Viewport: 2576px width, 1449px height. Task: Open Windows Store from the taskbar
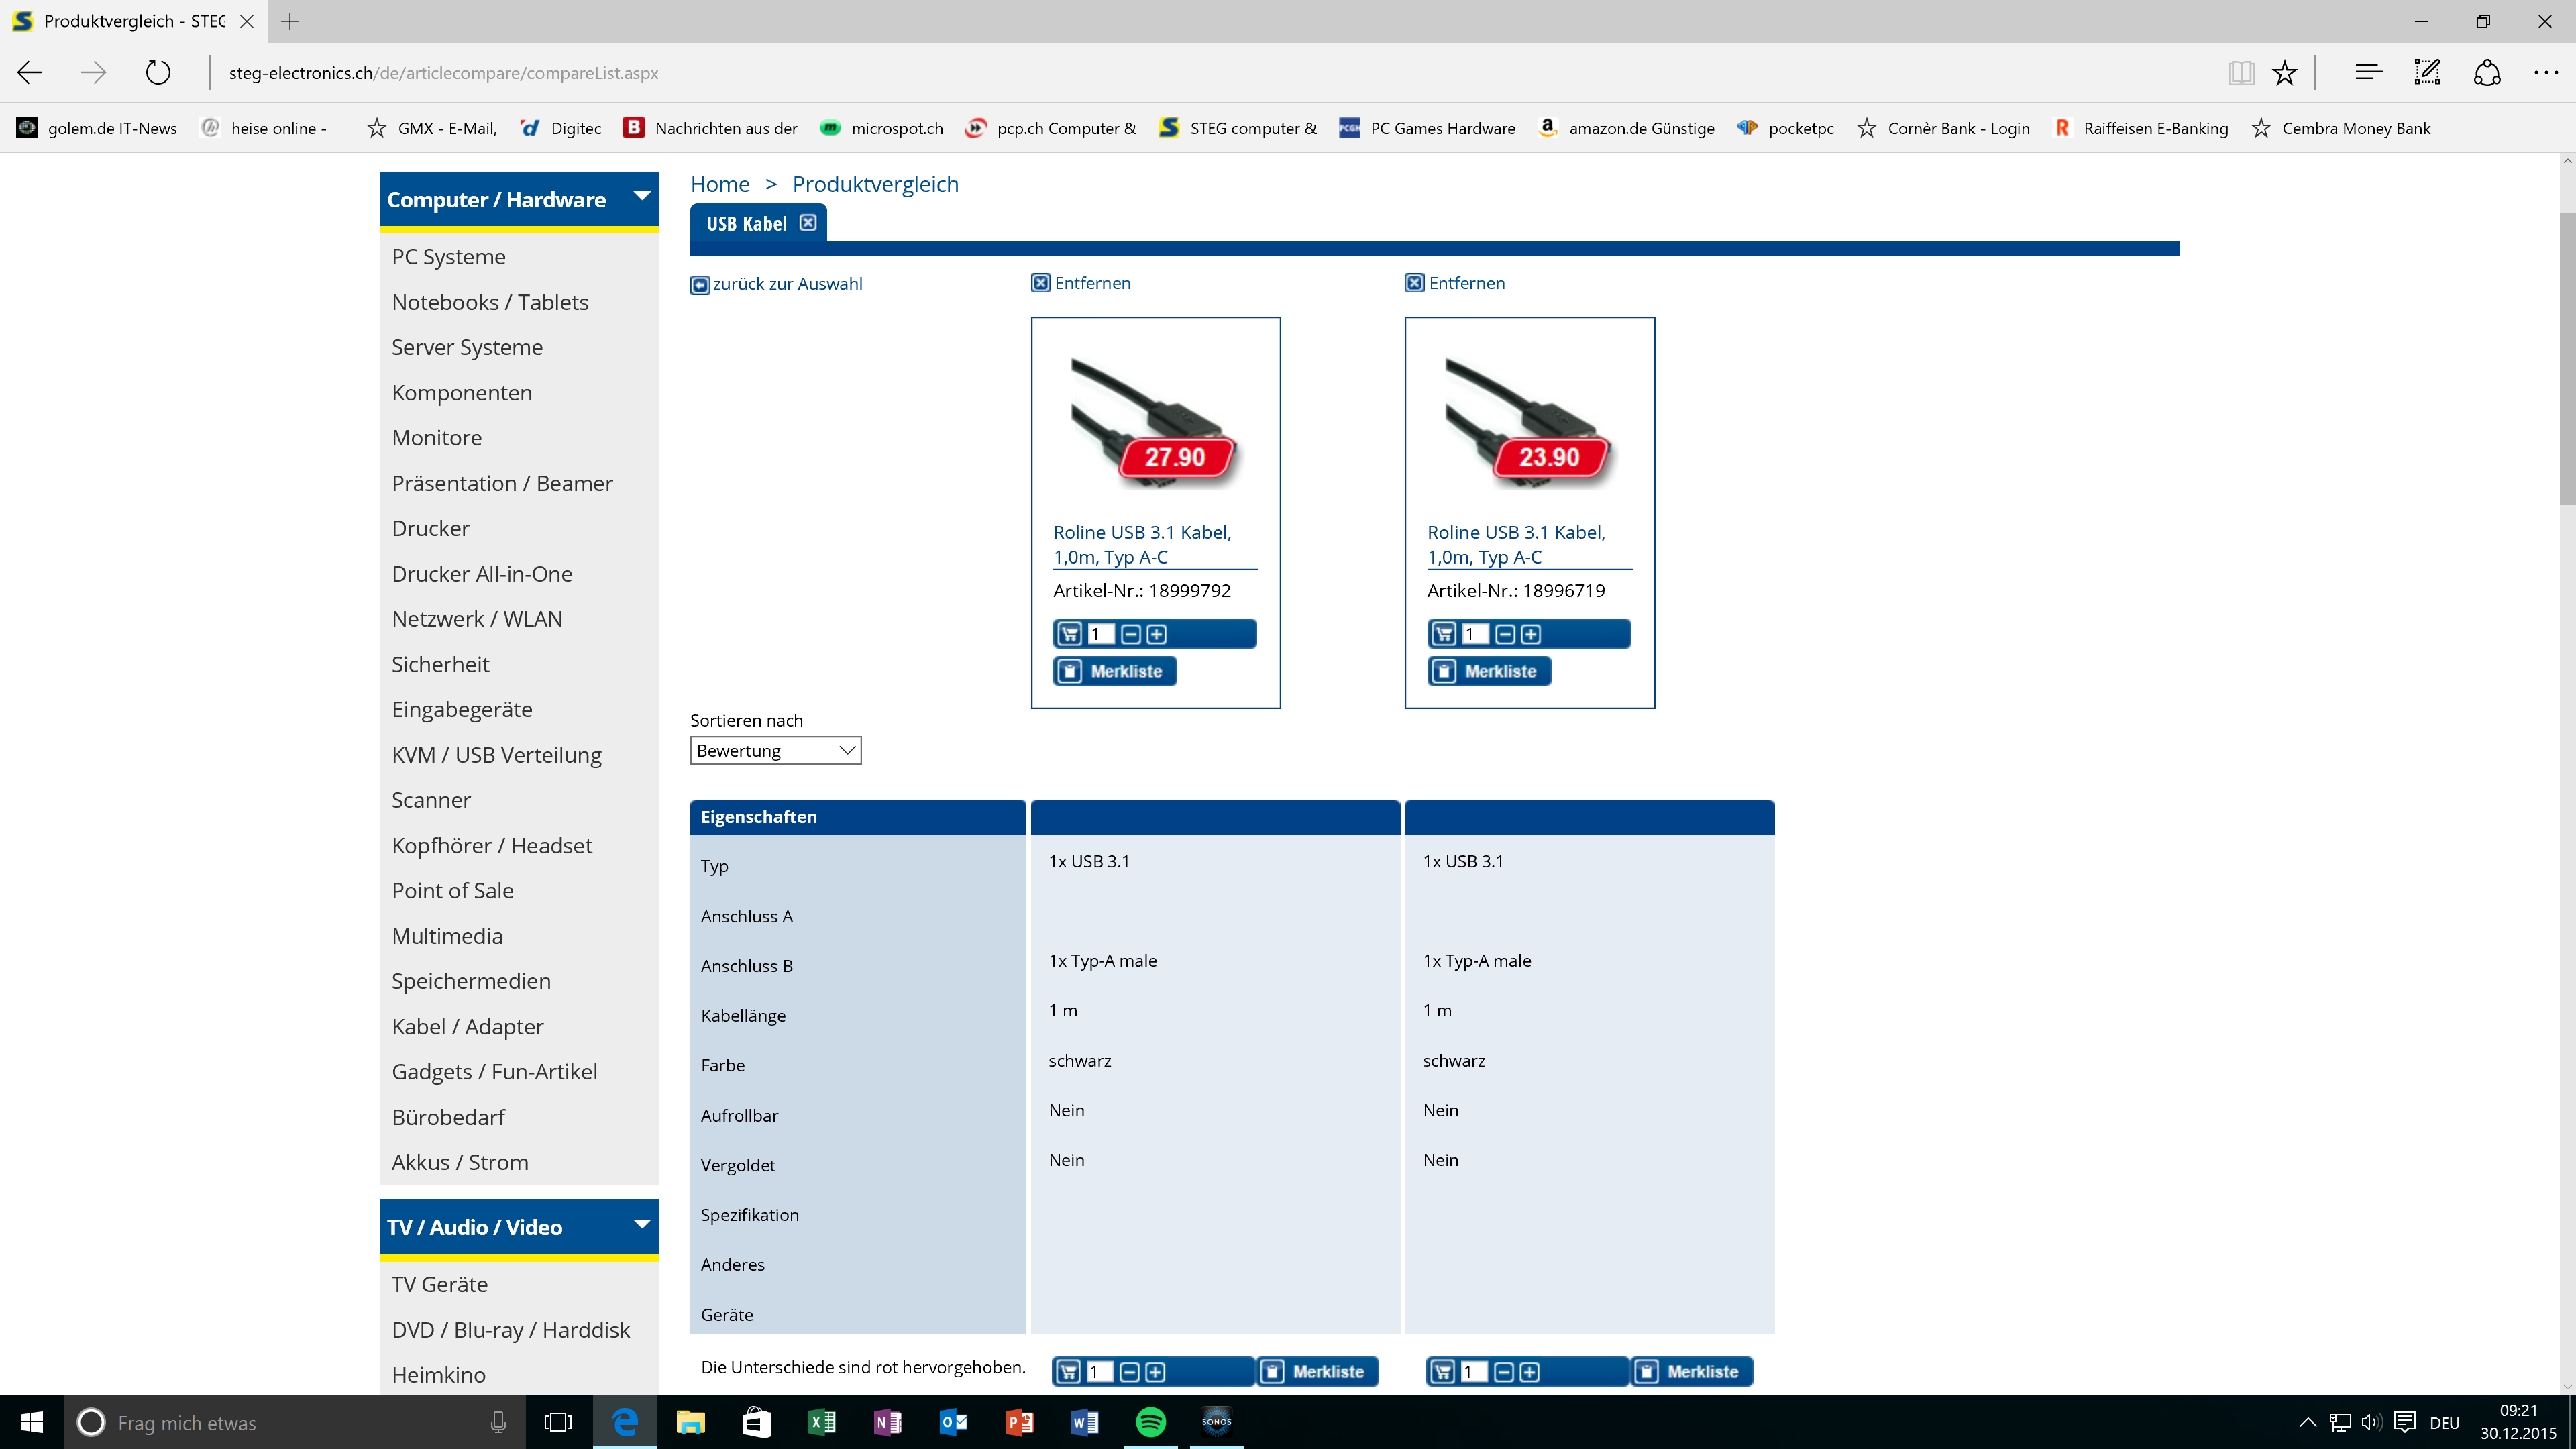click(756, 1422)
